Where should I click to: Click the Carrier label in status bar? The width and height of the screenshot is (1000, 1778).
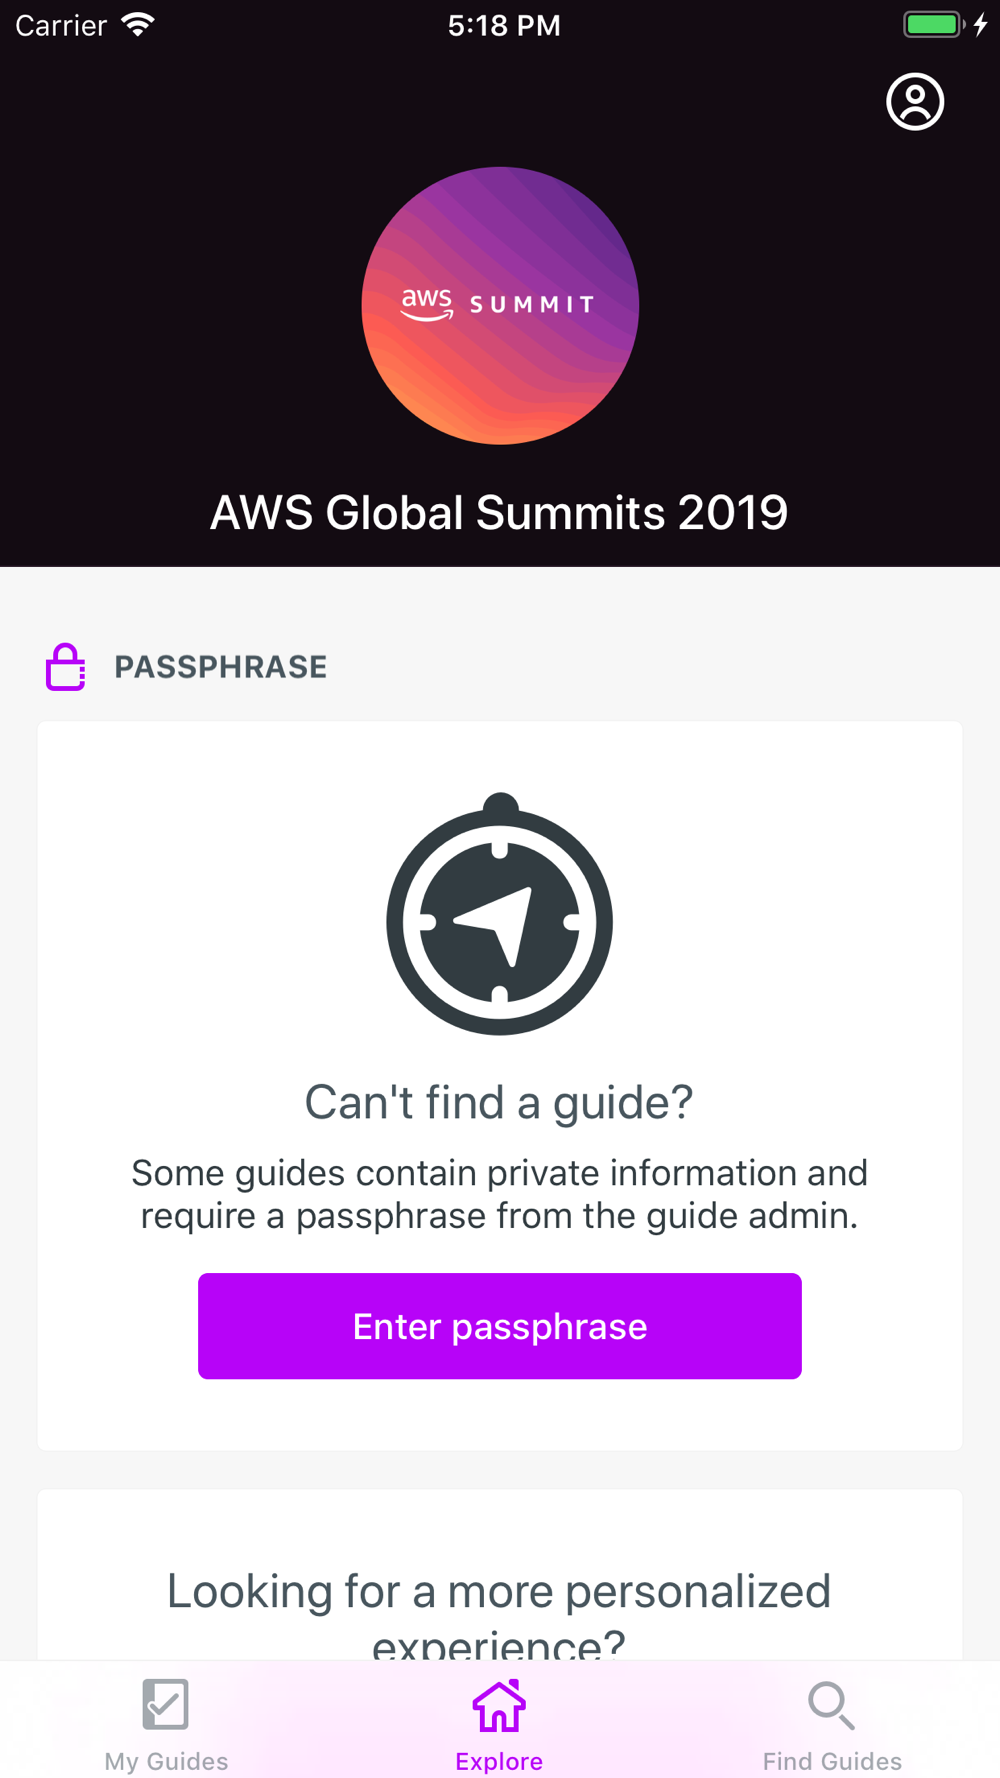61,26
